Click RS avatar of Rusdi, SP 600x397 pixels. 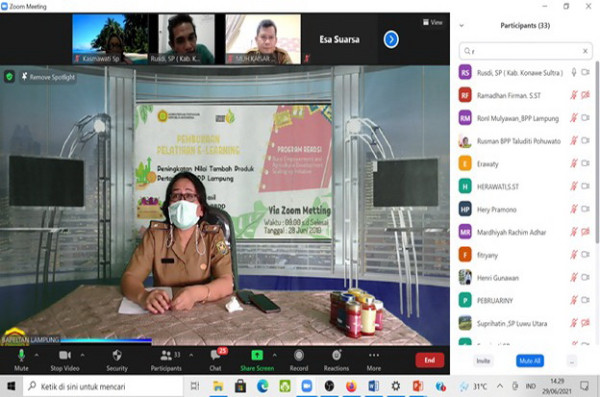coord(465,72)
